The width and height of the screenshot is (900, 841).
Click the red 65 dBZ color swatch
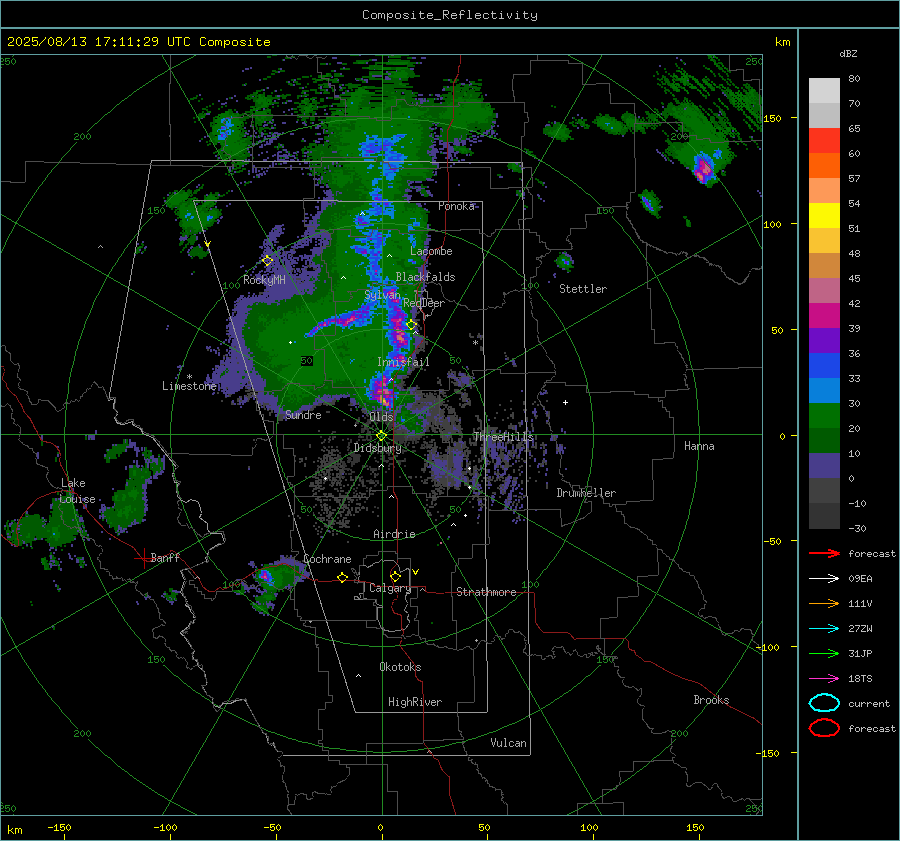(824, 140)
